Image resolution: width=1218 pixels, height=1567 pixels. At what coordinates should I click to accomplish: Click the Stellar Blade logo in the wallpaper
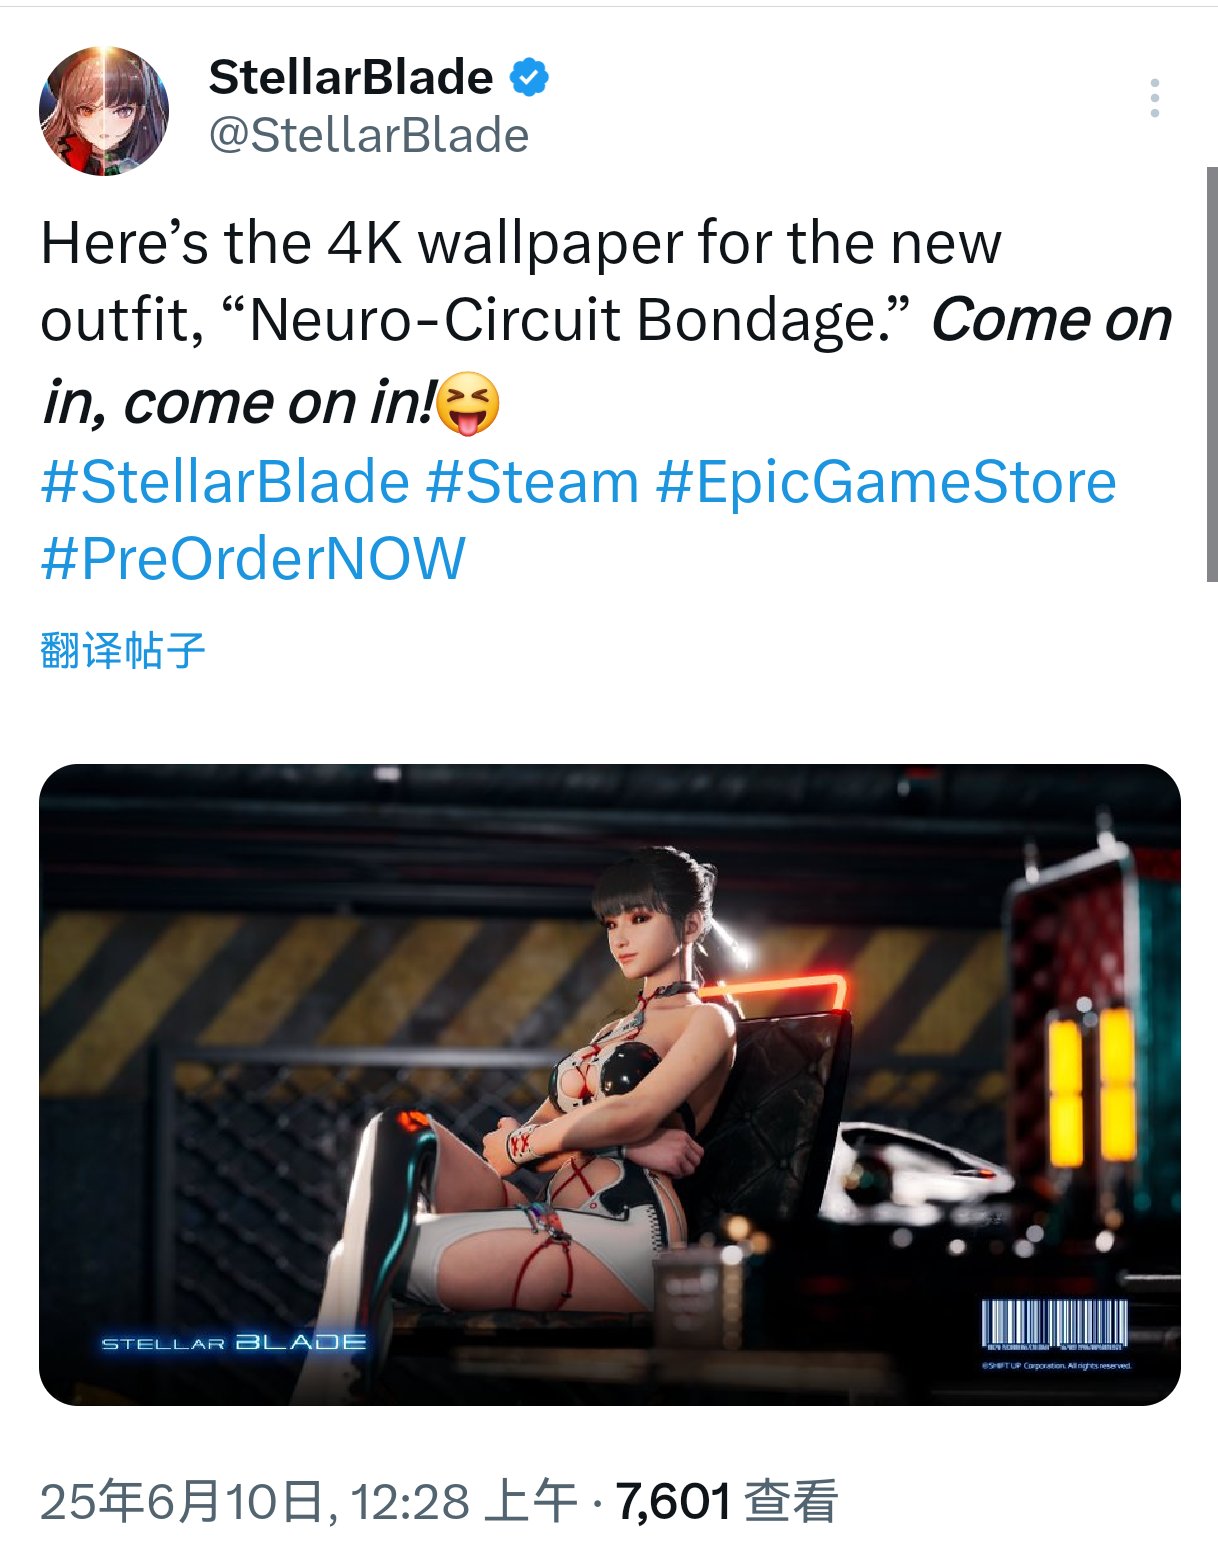pos(234,1342)
